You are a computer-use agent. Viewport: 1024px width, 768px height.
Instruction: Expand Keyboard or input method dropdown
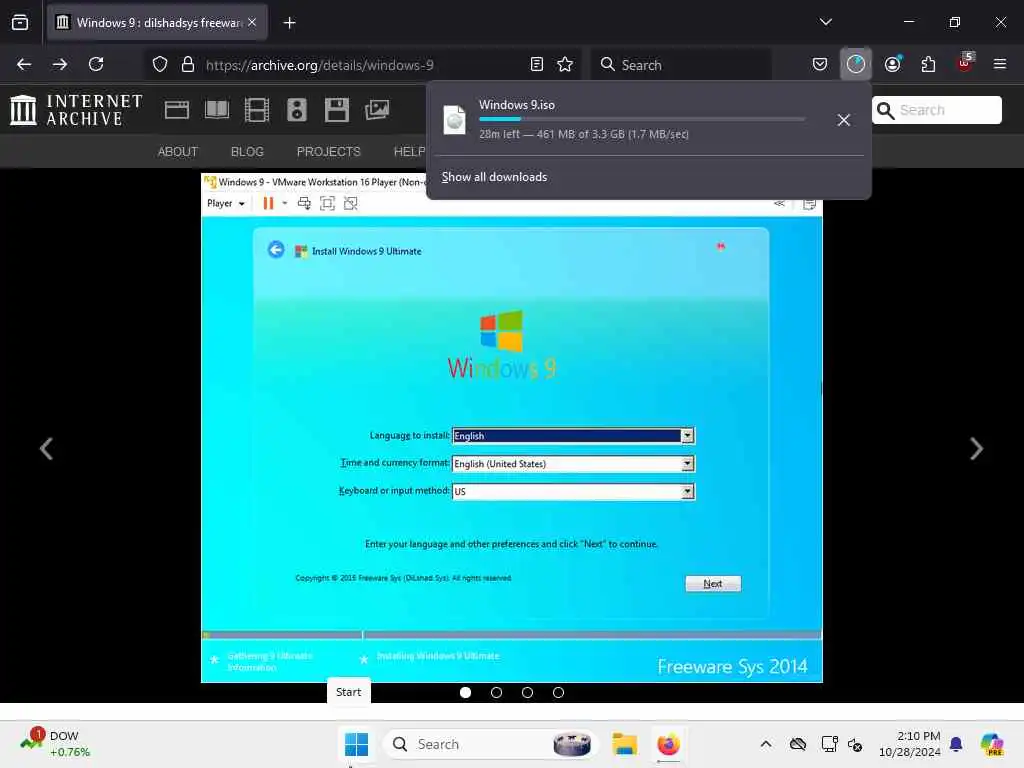point(687,492)
